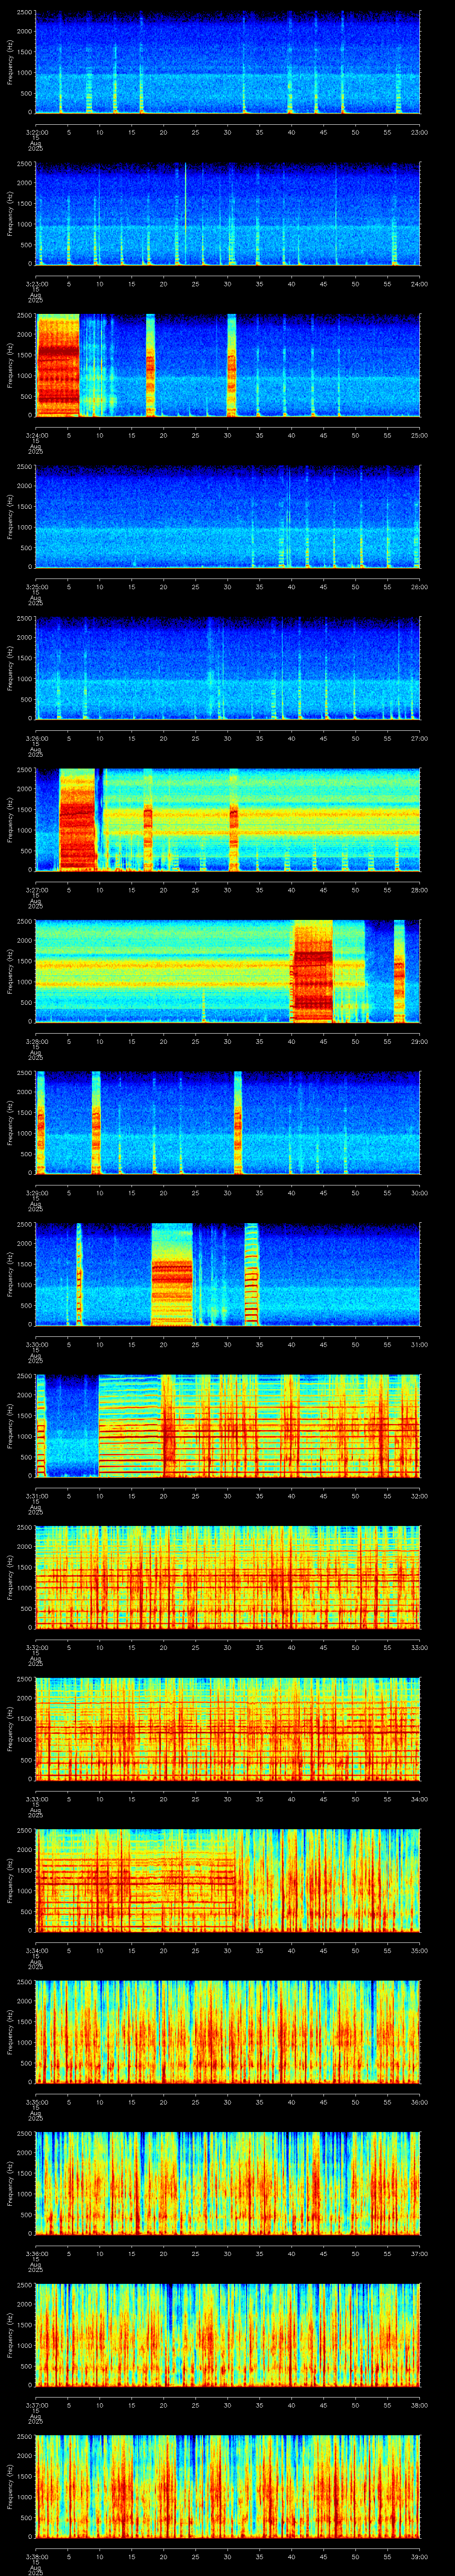Open the spectrogram panel starting at 3:27:00
The height and width of the screenshot is (2576, 455).
point(228,820)
